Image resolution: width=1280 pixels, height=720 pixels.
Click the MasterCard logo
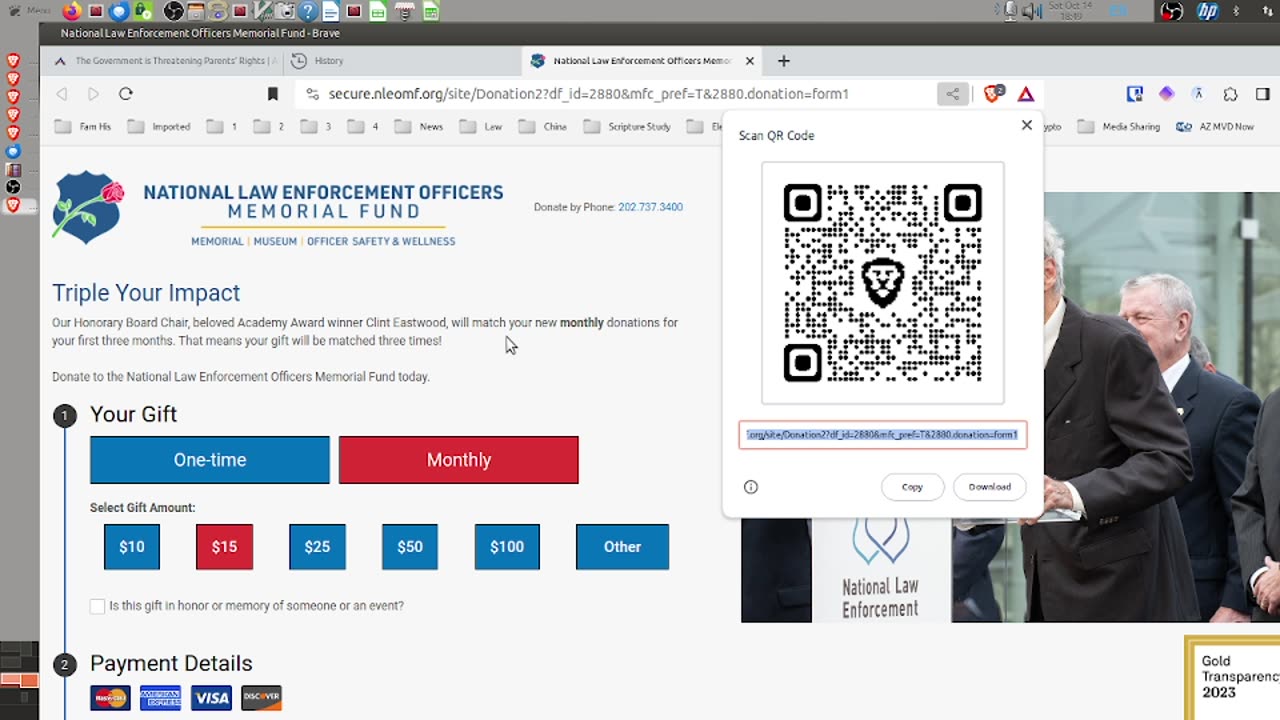110,698
